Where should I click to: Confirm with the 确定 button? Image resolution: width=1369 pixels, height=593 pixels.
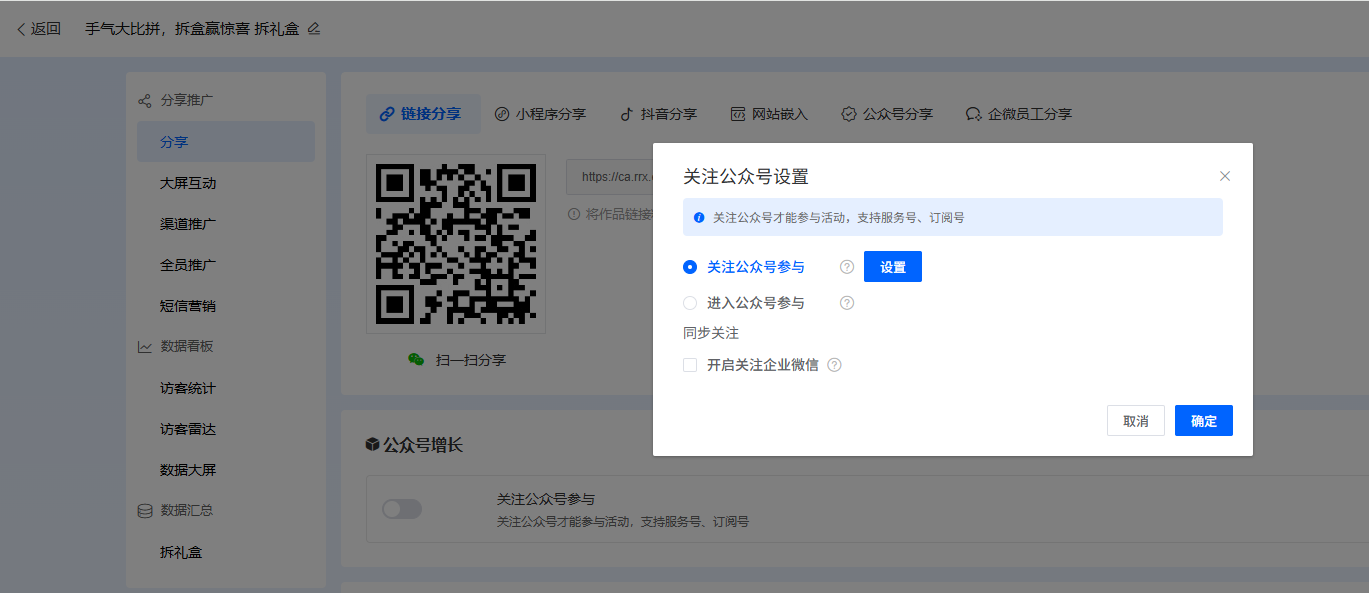pos(1203,421)
